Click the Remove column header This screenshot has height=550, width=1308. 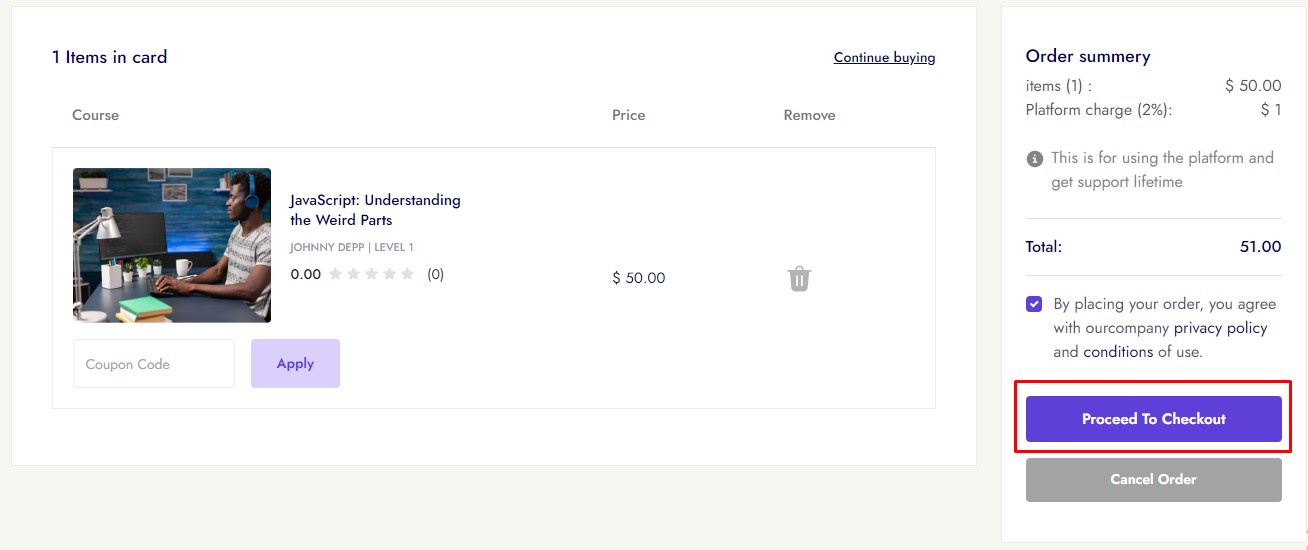(809, 115)
